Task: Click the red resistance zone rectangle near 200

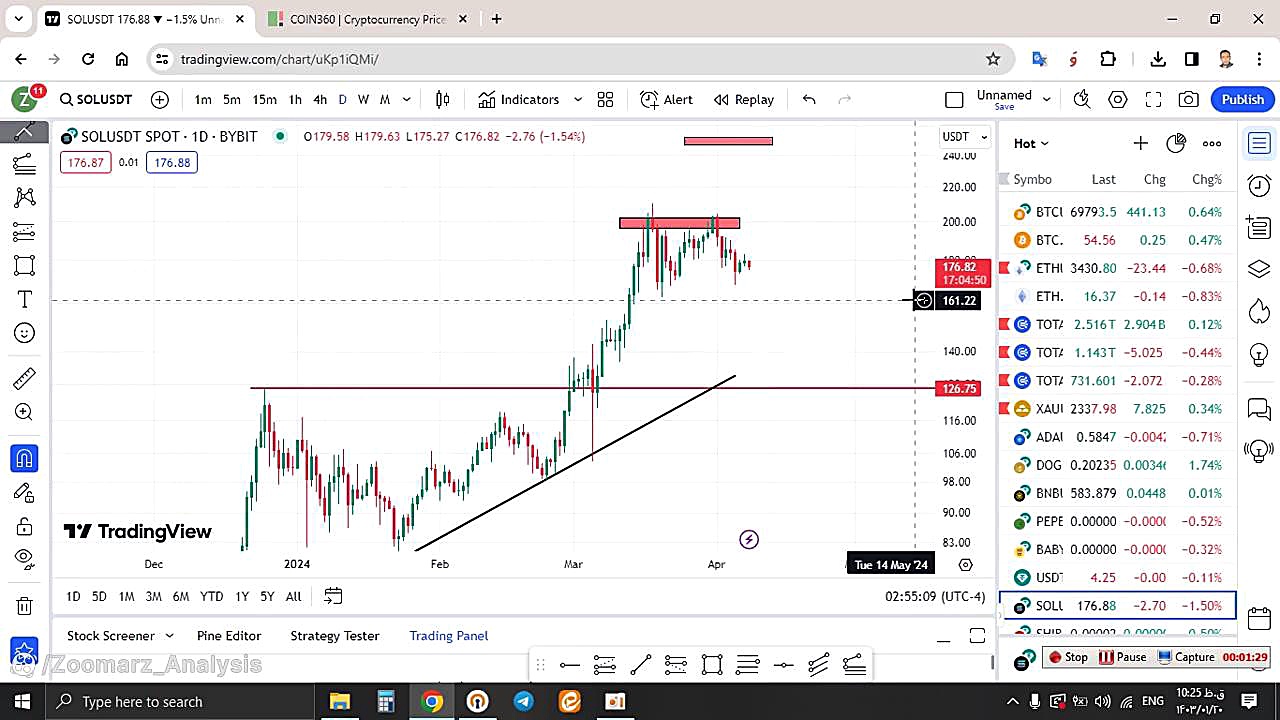Action: tap(680, 223)
